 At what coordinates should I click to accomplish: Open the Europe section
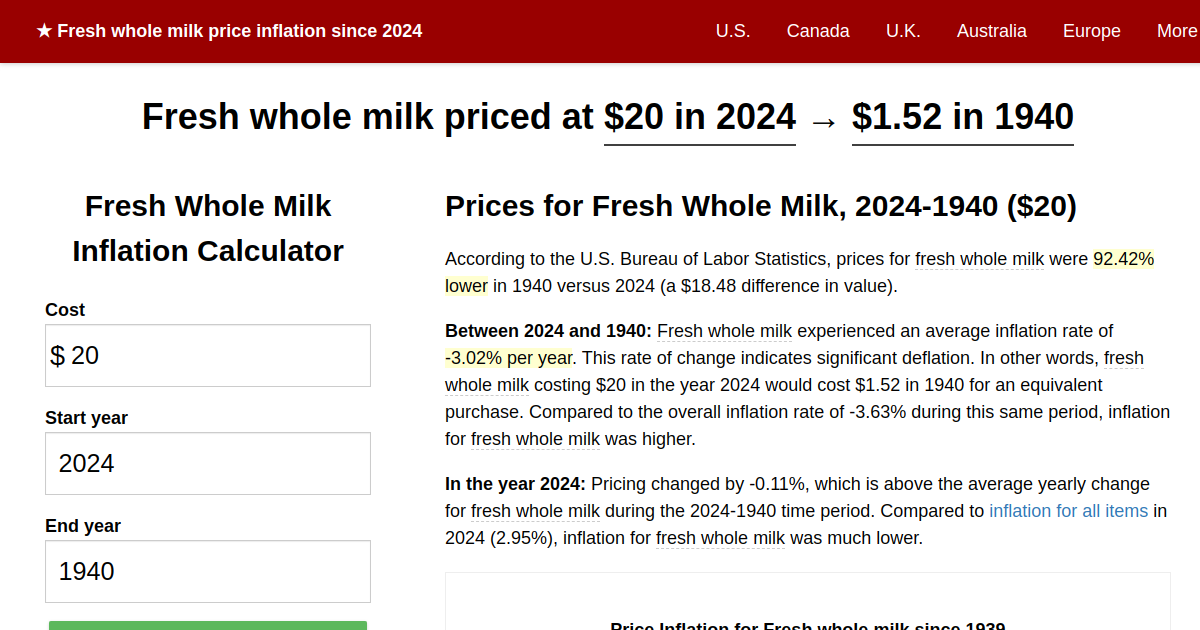(1091, 31)
